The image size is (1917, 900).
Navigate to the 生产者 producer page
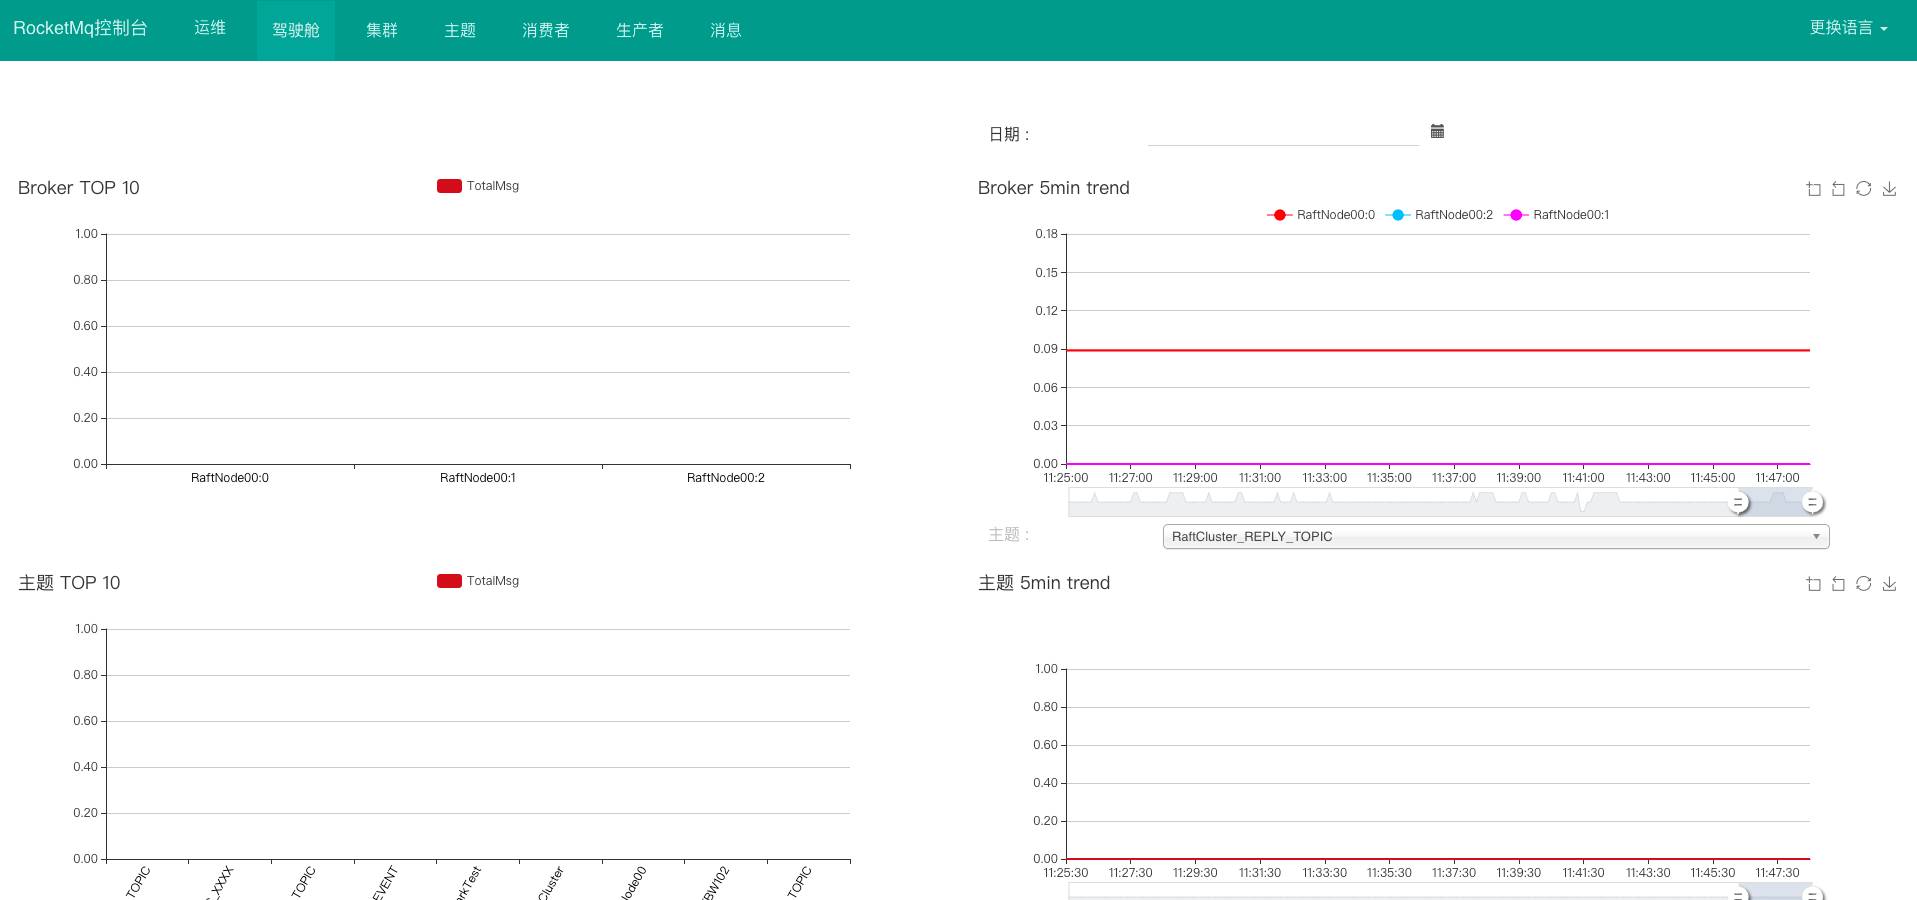640,30
